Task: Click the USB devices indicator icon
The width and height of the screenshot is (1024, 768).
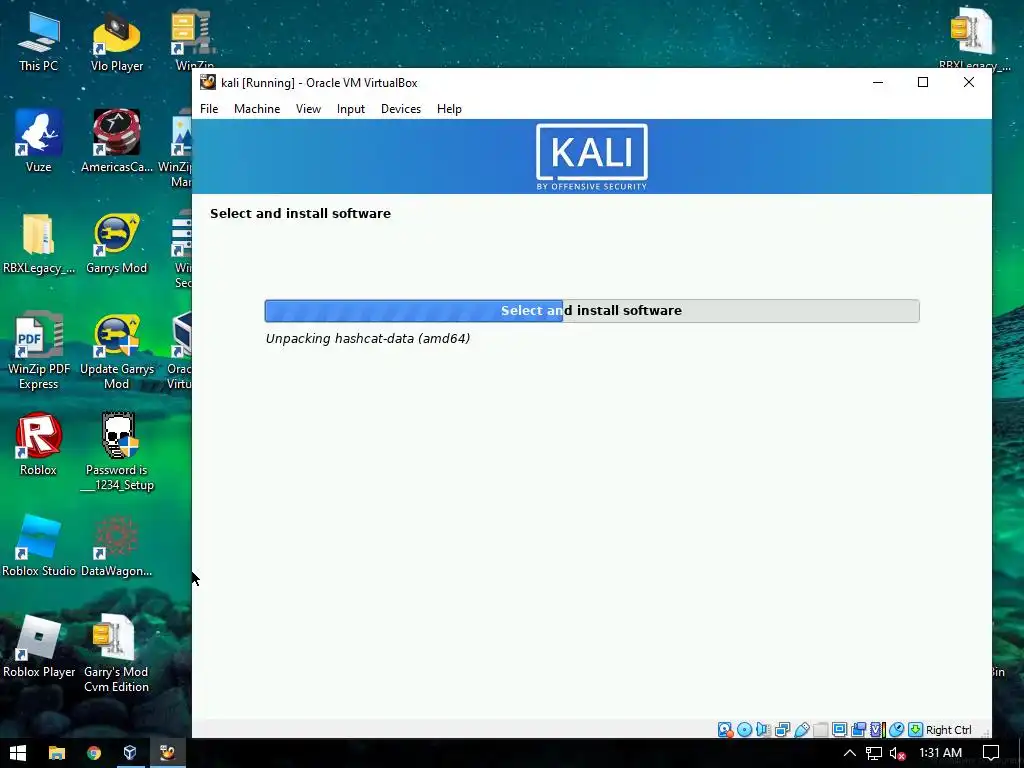Action: [x=802, y=729]
